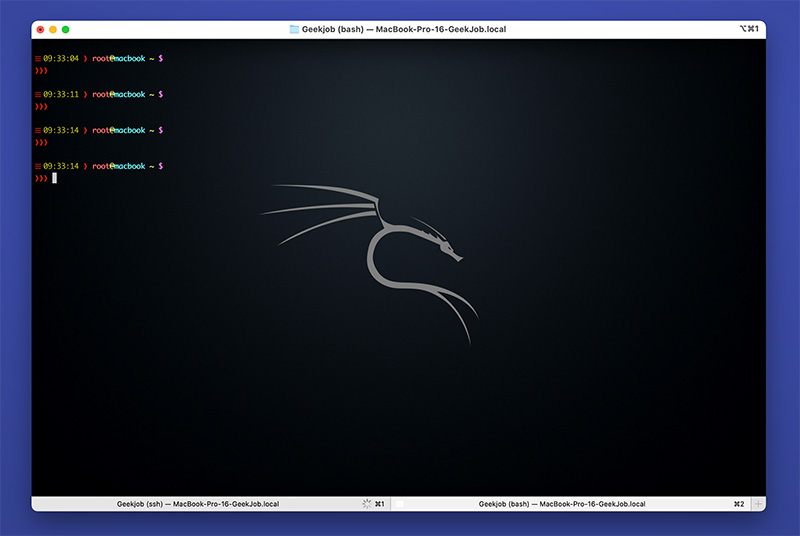Click the ⌥⌘1 shortcut indicator in title bar
This screenshot has width=800, height=536.
[x=749, y=29]
